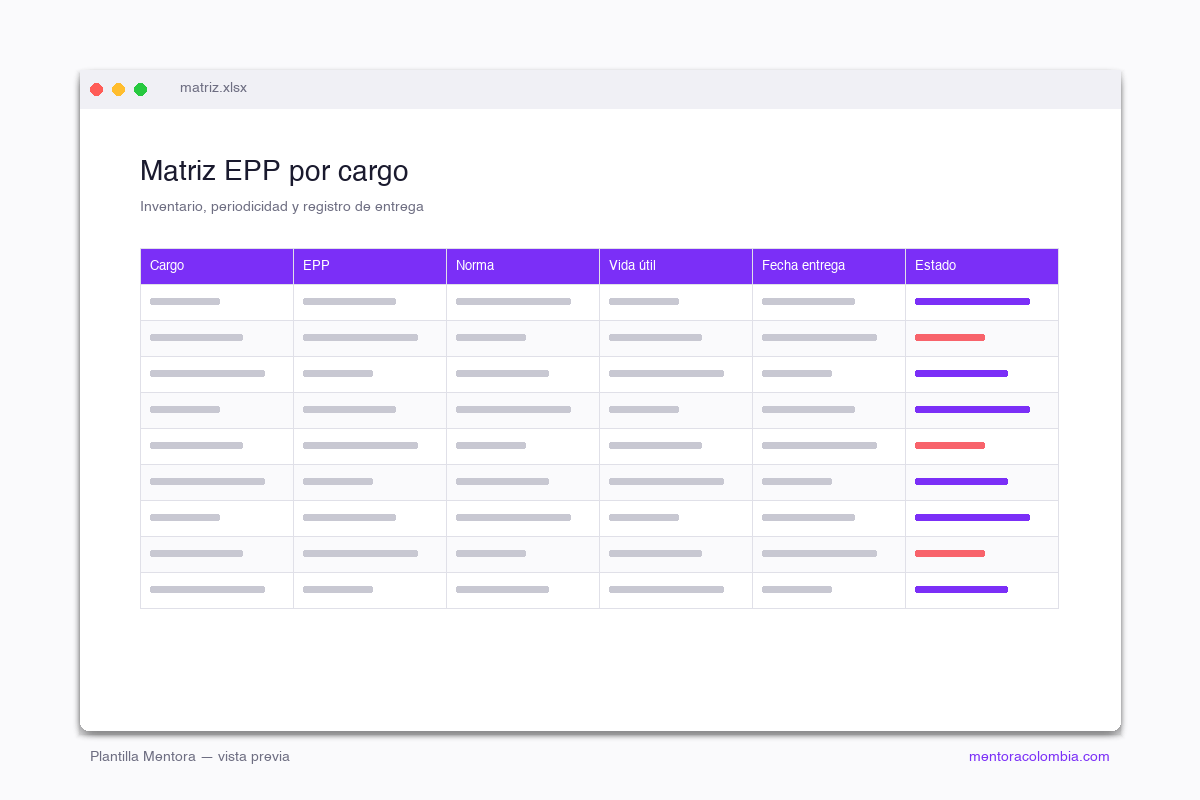Maximize the window with the green button

pyautogui.click(x=141, y=89)
